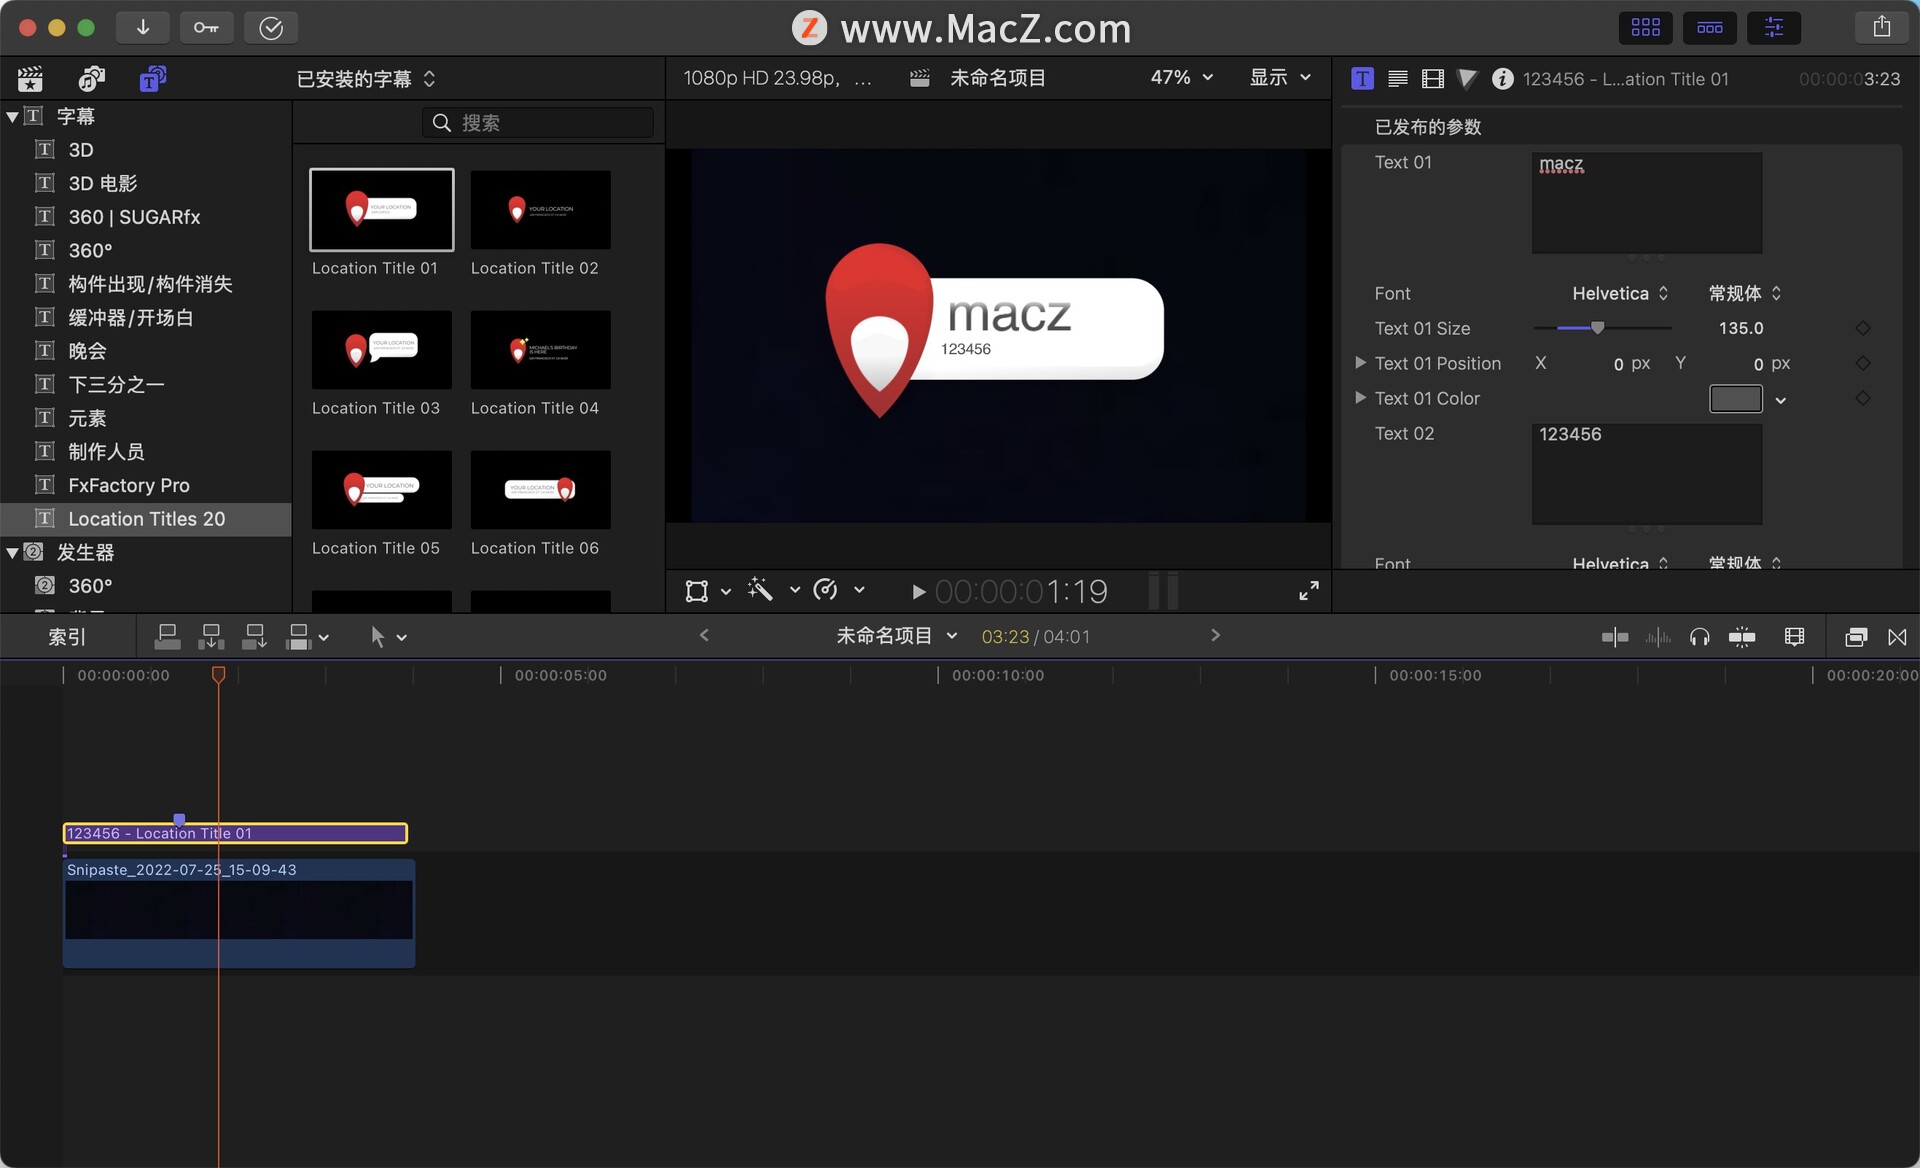Open the Share export icon
The width and height of the screenshot is (1920, 1168).
1881,28
